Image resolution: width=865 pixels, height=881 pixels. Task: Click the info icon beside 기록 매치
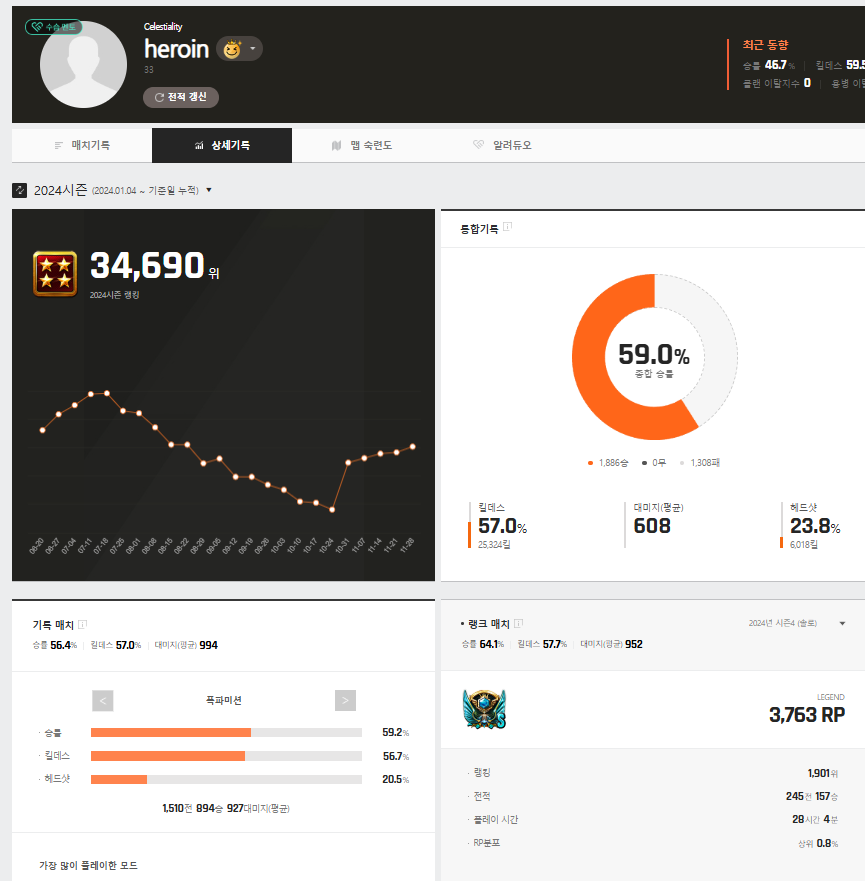coord(83,623)
